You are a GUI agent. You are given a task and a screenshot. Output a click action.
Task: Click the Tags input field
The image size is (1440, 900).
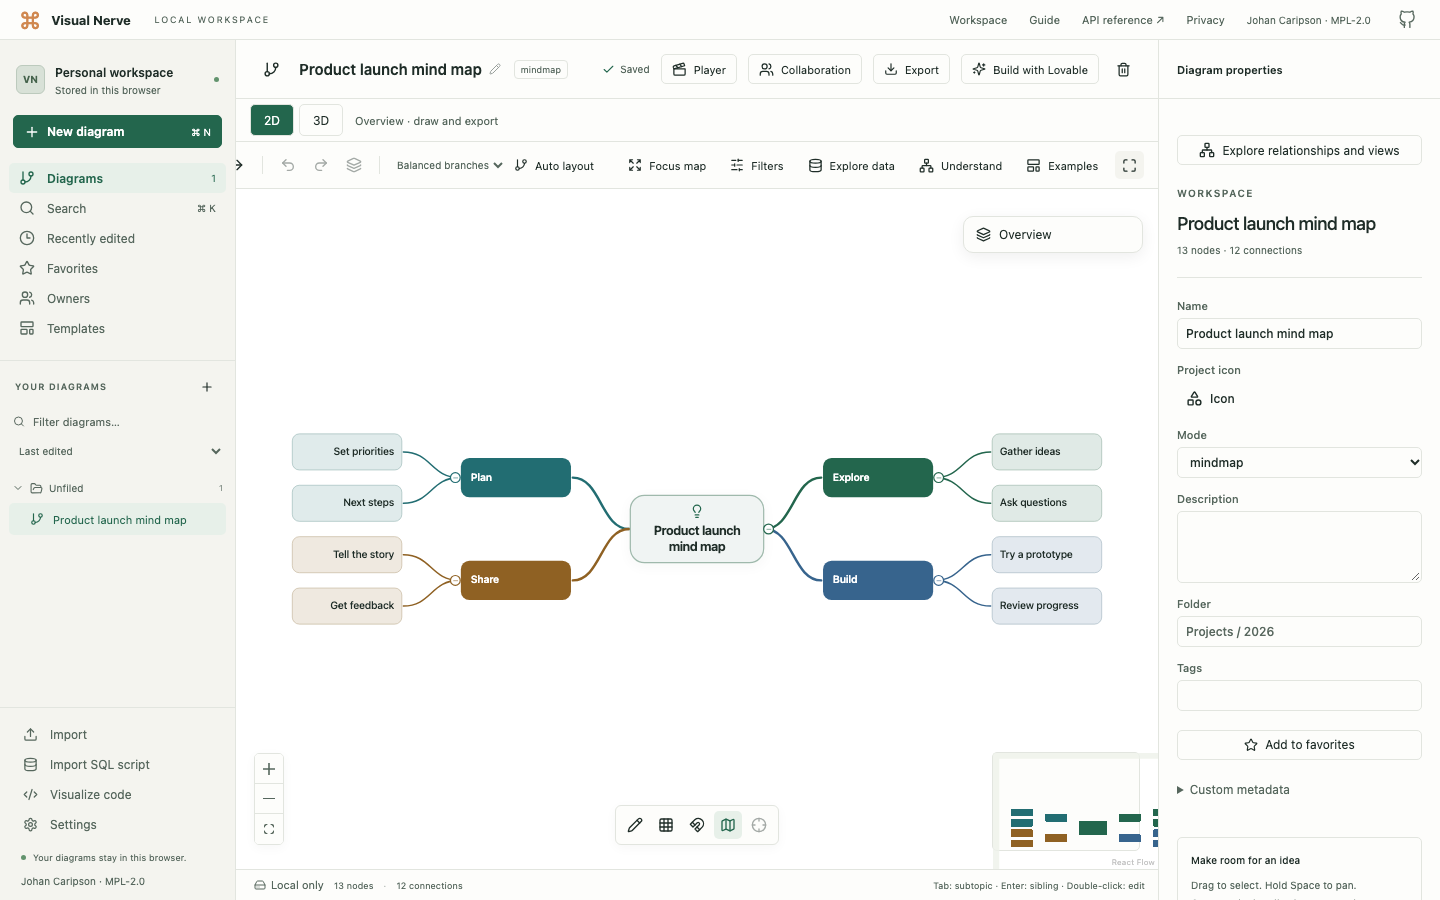[1299, 696]
